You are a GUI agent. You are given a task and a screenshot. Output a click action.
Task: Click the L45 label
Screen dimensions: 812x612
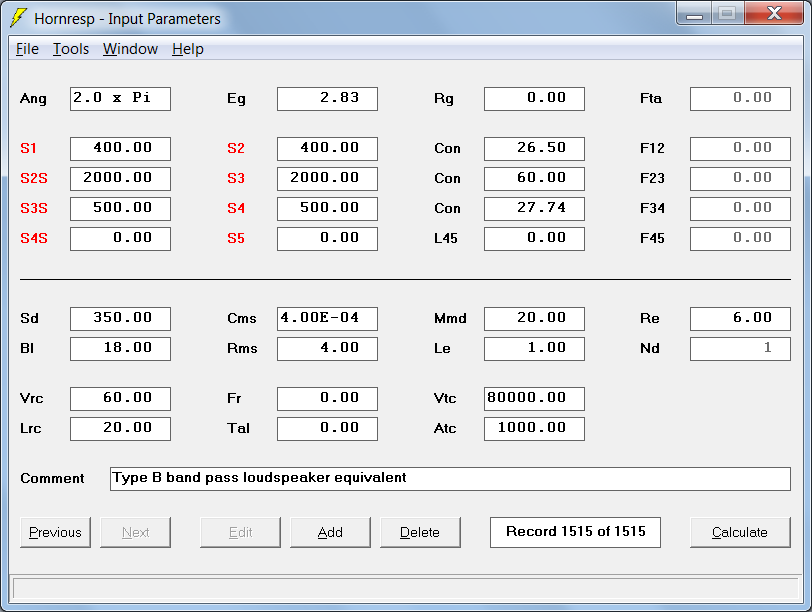point(446,239)
